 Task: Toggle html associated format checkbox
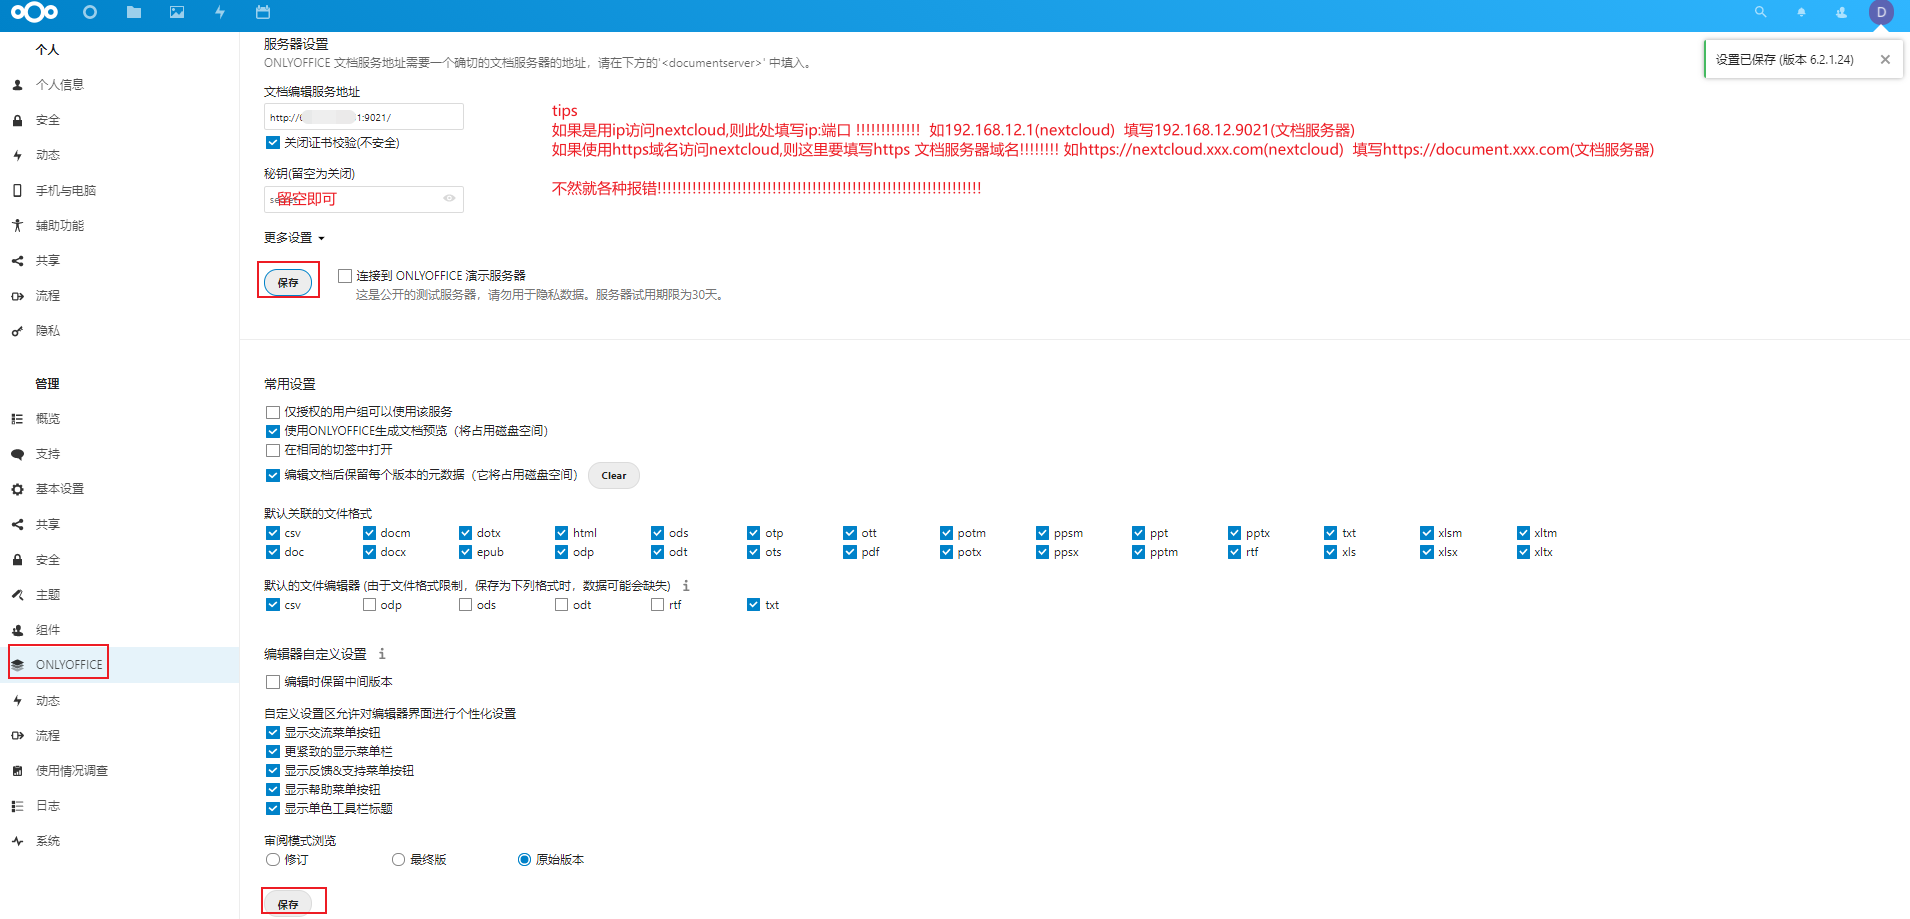tap(561, 533)
